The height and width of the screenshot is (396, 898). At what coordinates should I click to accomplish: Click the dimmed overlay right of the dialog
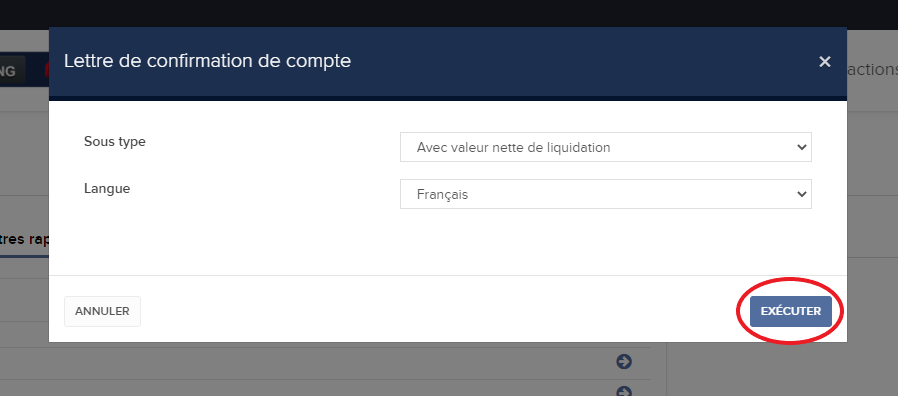click(872, 229)
